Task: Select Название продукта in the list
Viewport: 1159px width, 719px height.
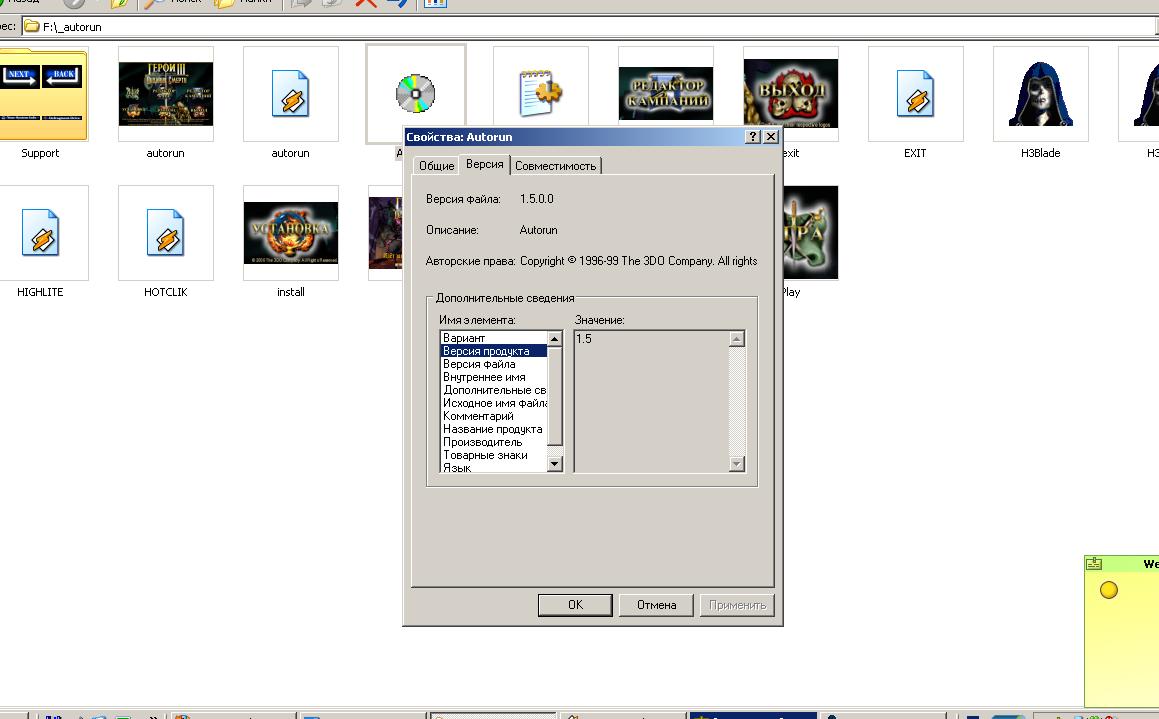Action: click(x=492, y=429)
